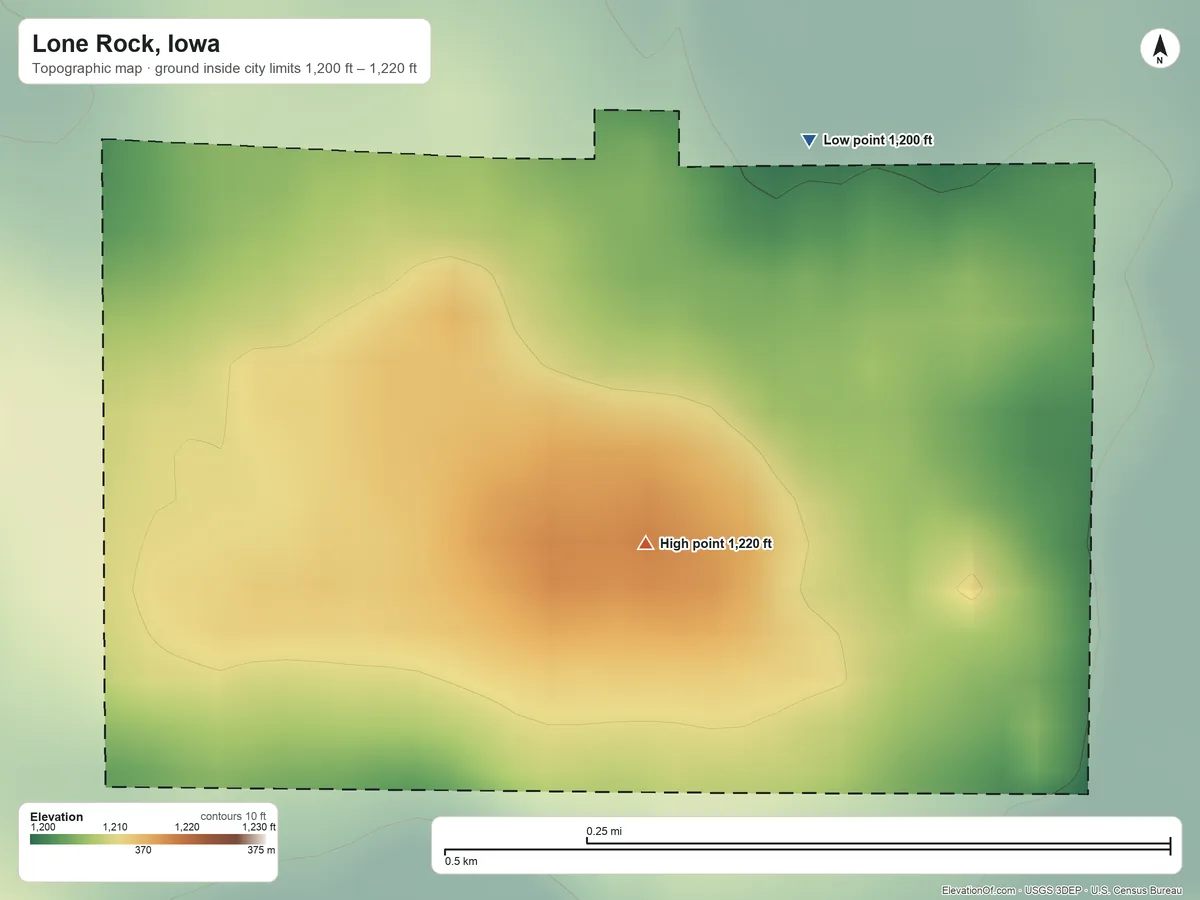Click the '375 m' legend value
Viewport: 1200px width, 900px height.
point(261,851)
